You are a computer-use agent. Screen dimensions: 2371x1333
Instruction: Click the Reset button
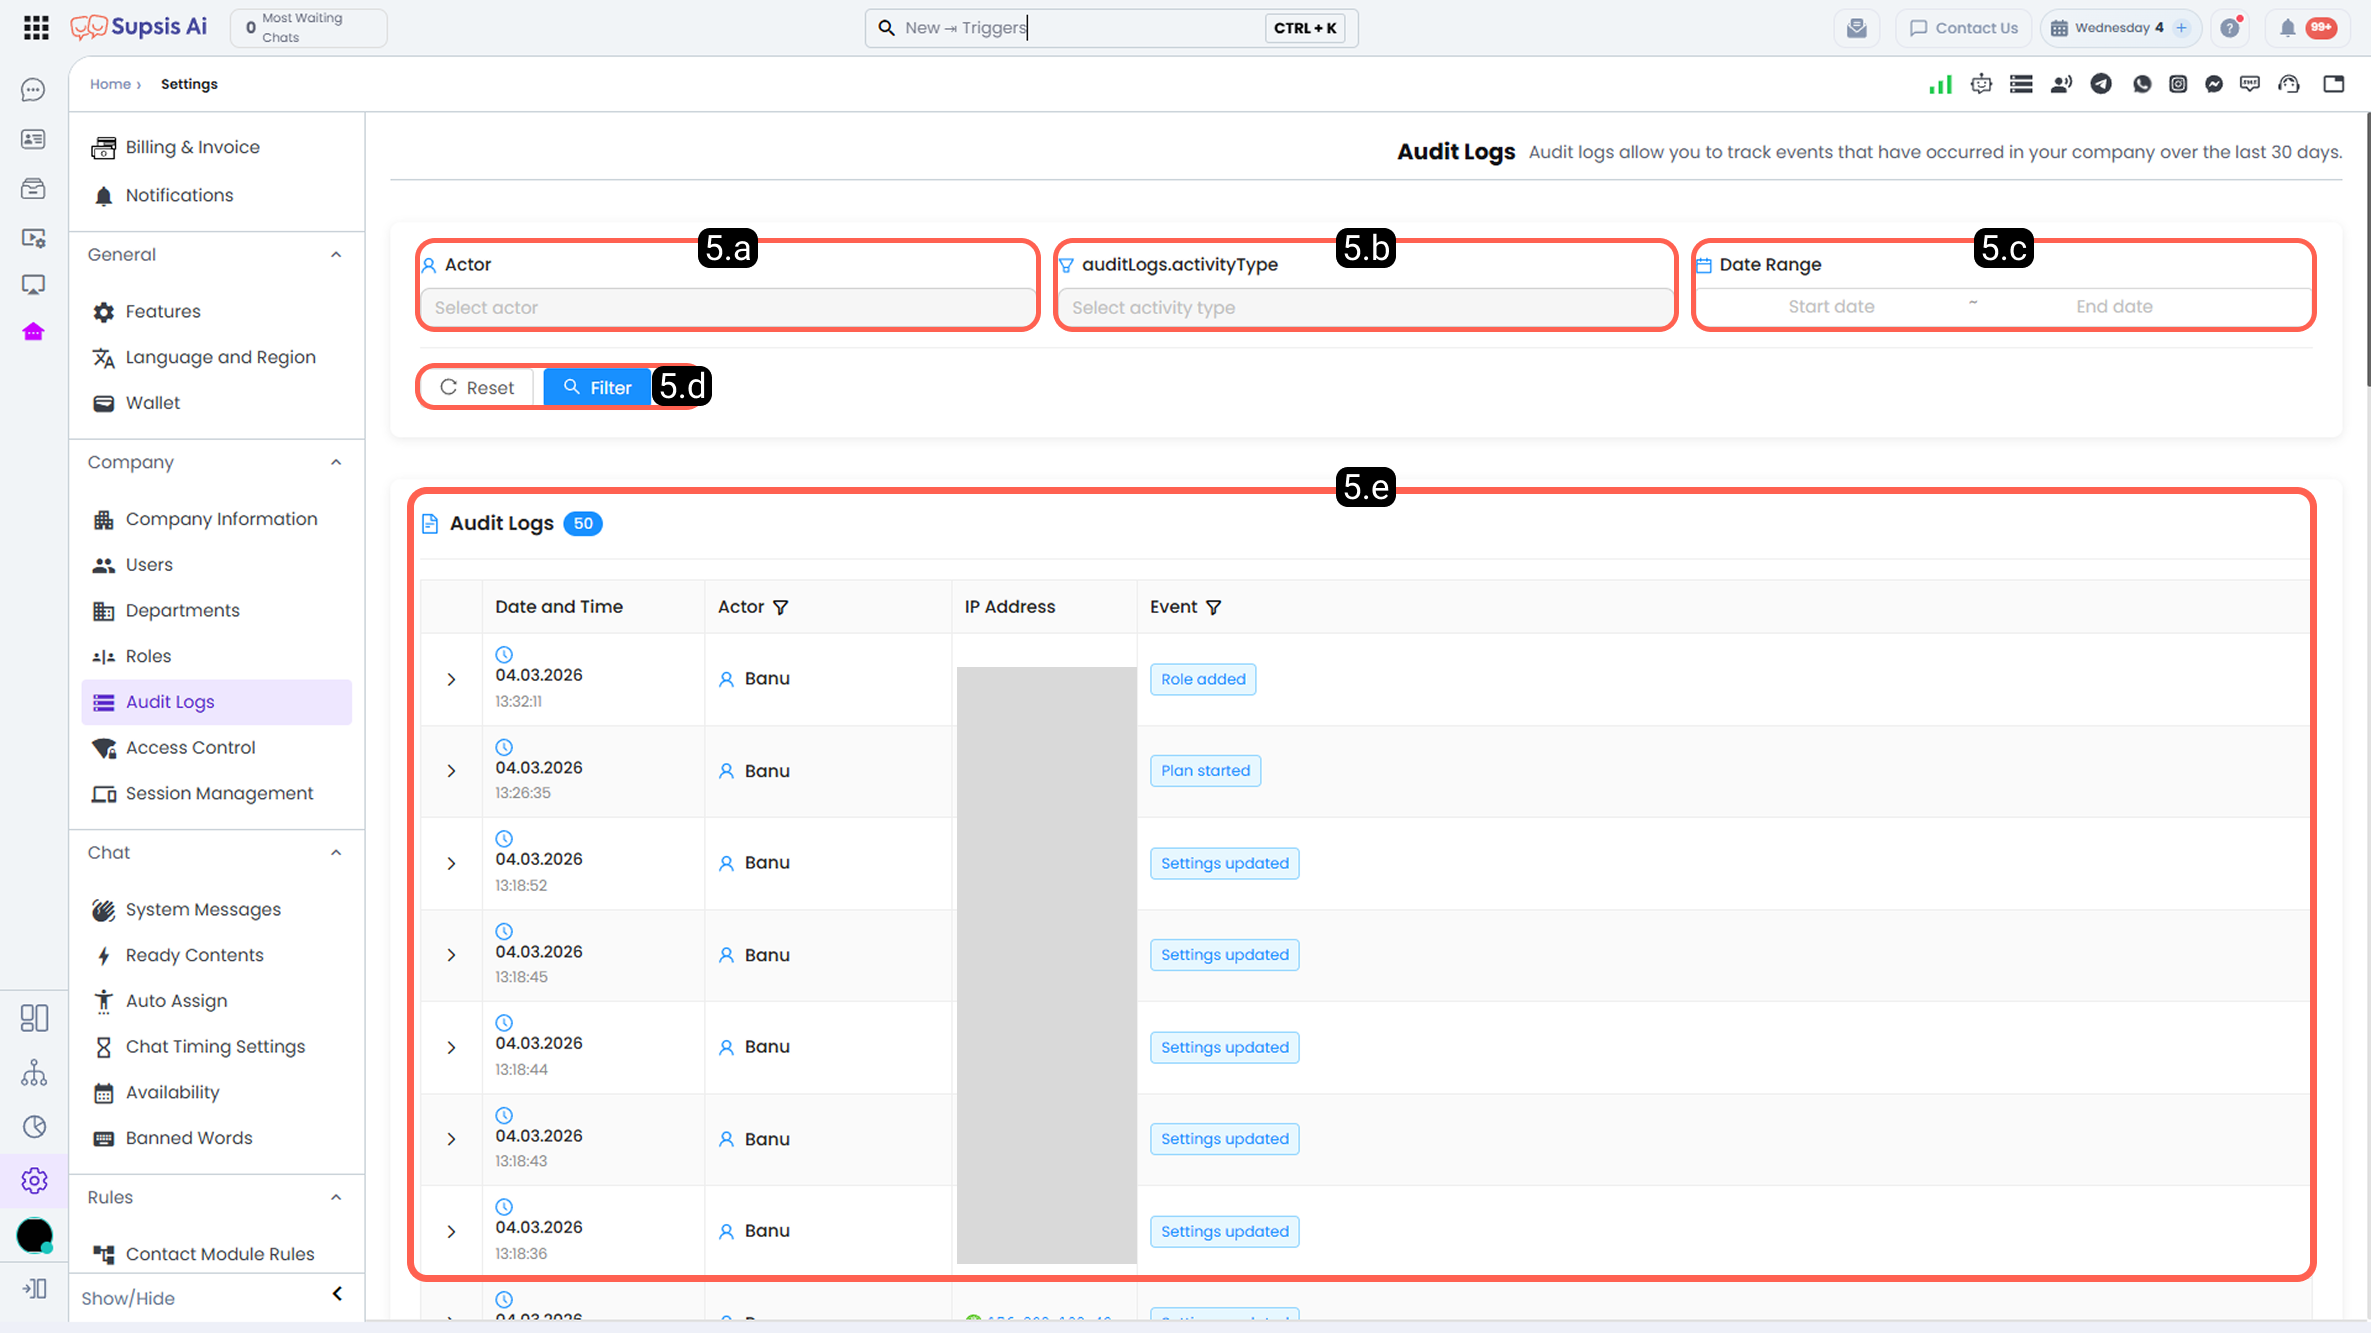[478, 388]
